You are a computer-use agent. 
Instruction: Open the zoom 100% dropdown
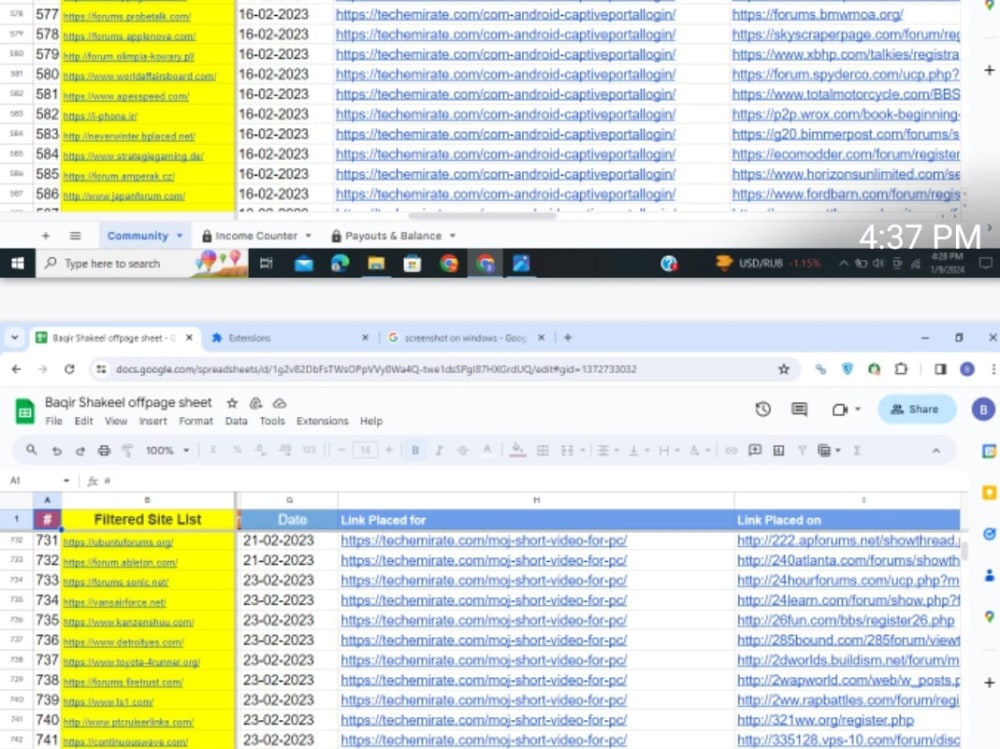point(168,450)
